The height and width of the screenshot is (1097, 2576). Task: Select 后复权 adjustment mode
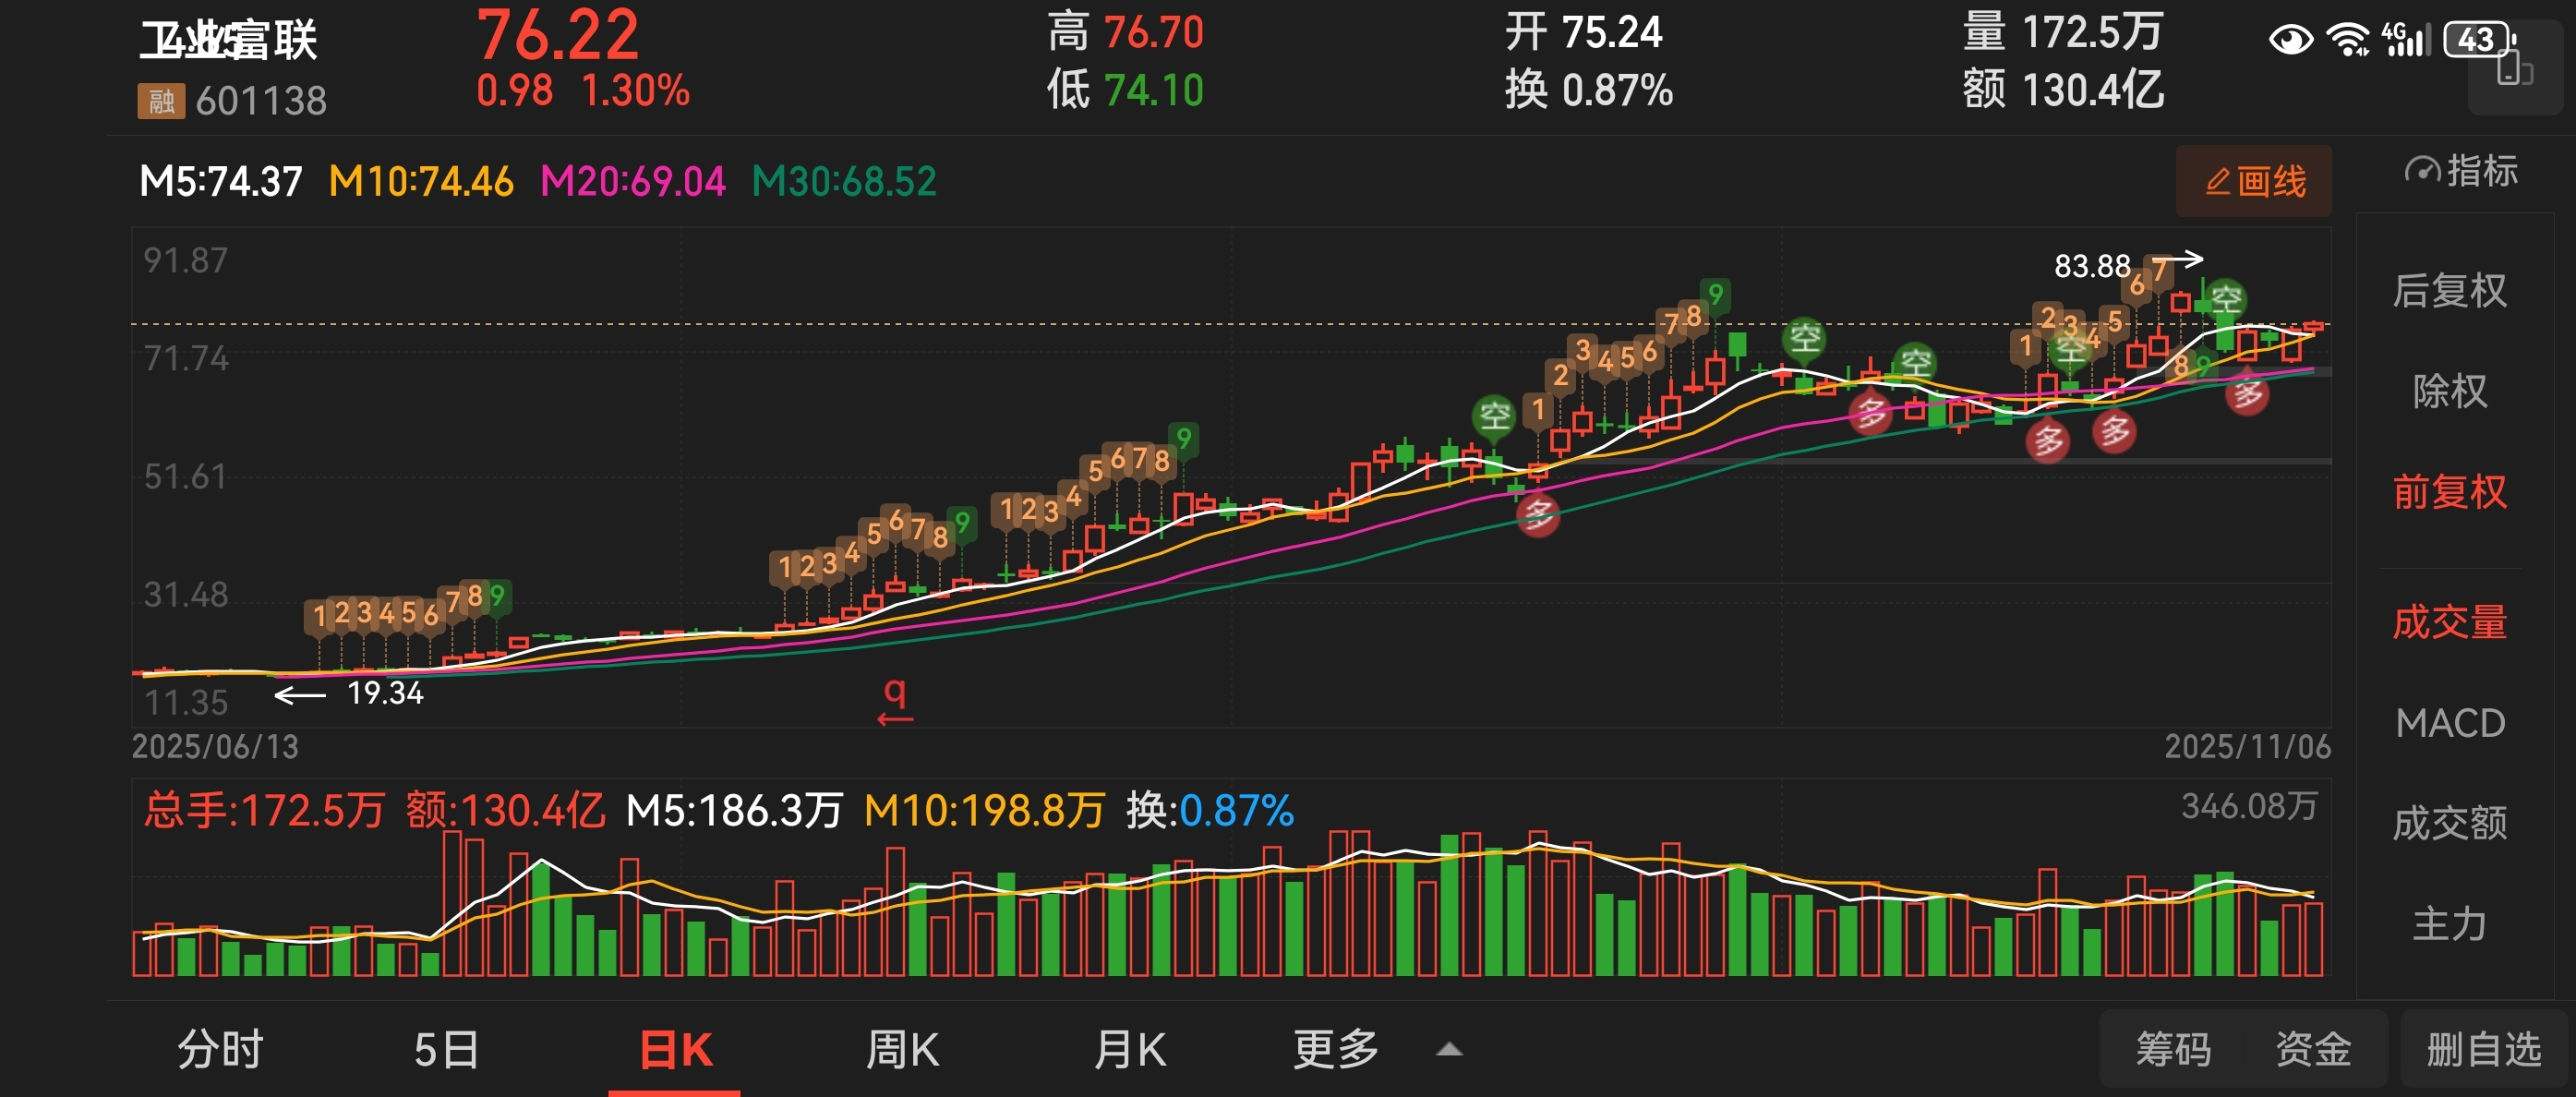[2449, 291]
